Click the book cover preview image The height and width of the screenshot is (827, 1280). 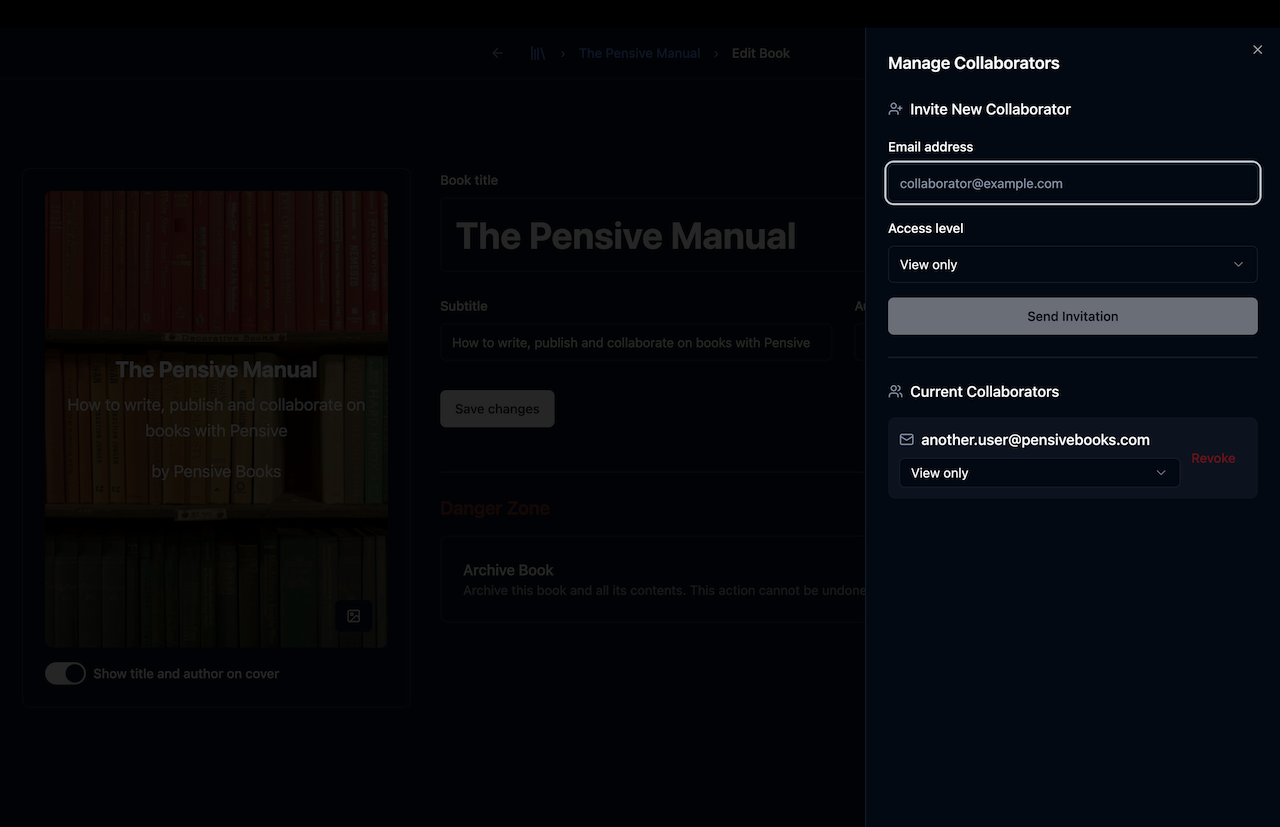tap(216, 419)
